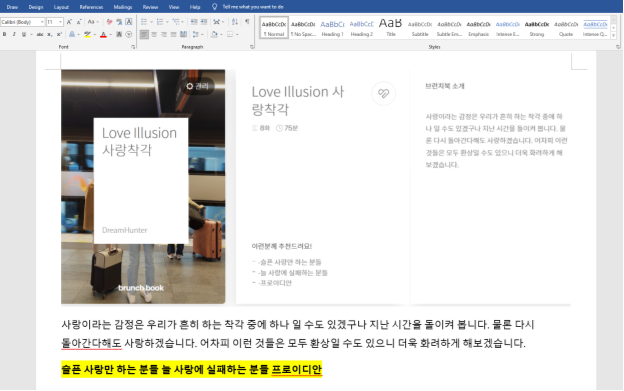This screenshot has width=624, height=391.
Task: Expand font color dropdown arrow
Action: coord(111,35)
